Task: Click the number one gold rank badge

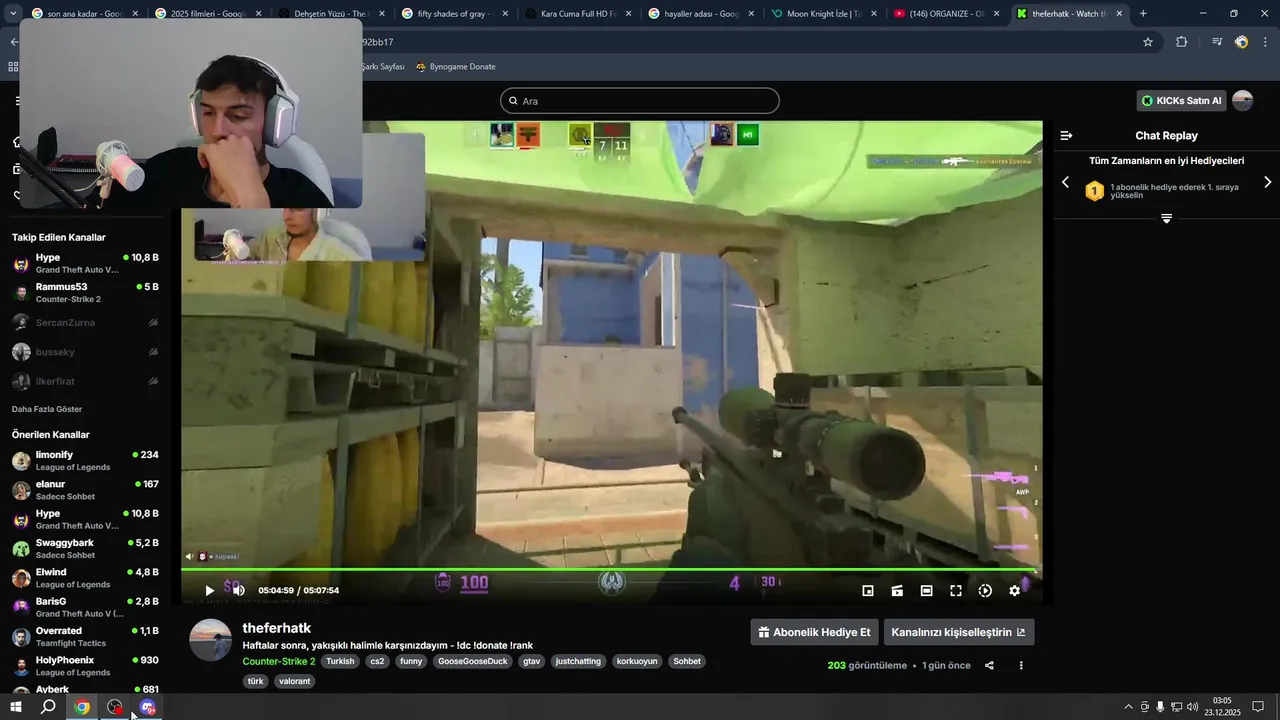Action: [1094, 191]
